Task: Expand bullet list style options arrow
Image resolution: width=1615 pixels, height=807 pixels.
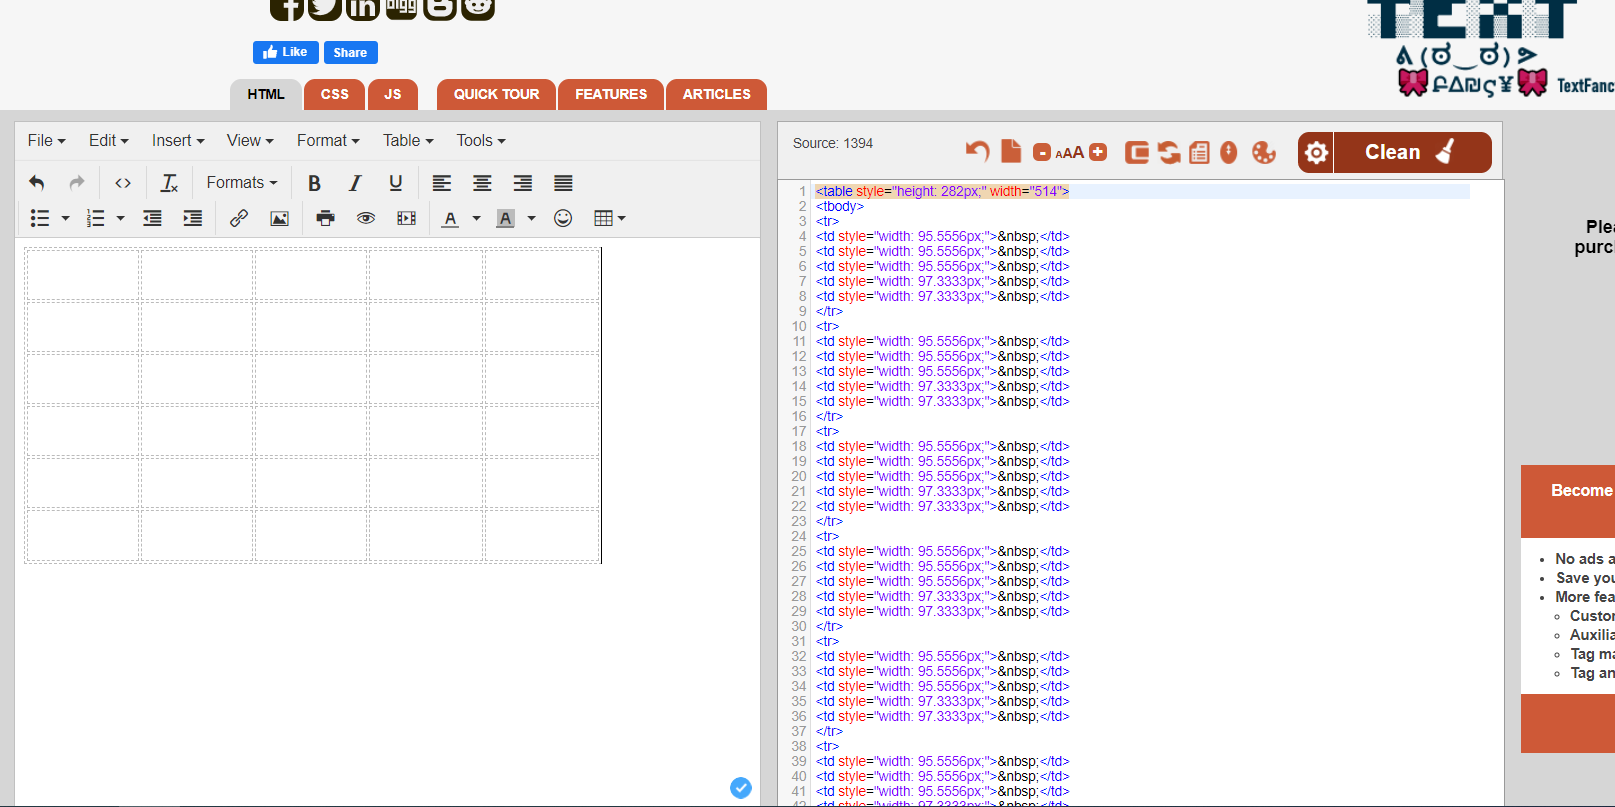Action: pos(65,218)
